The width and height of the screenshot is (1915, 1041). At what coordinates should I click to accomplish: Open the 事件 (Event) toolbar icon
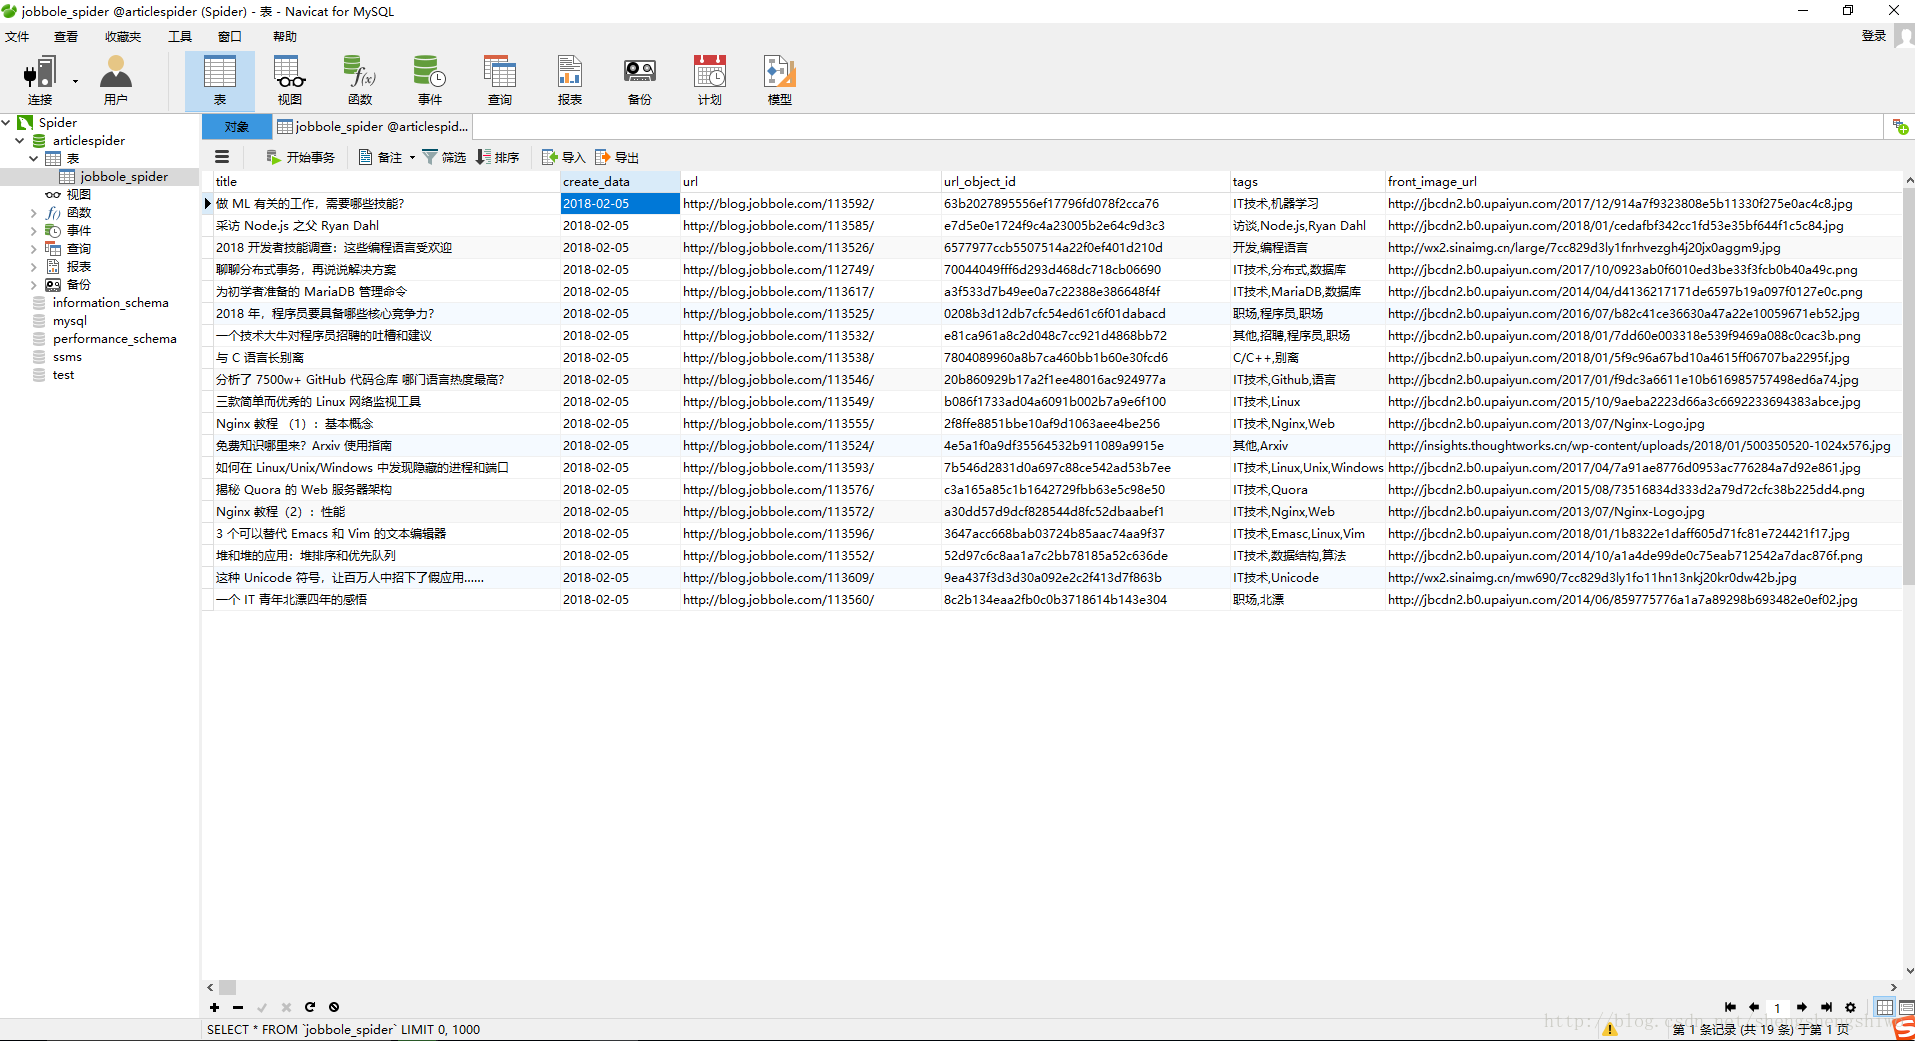[430, 81]
